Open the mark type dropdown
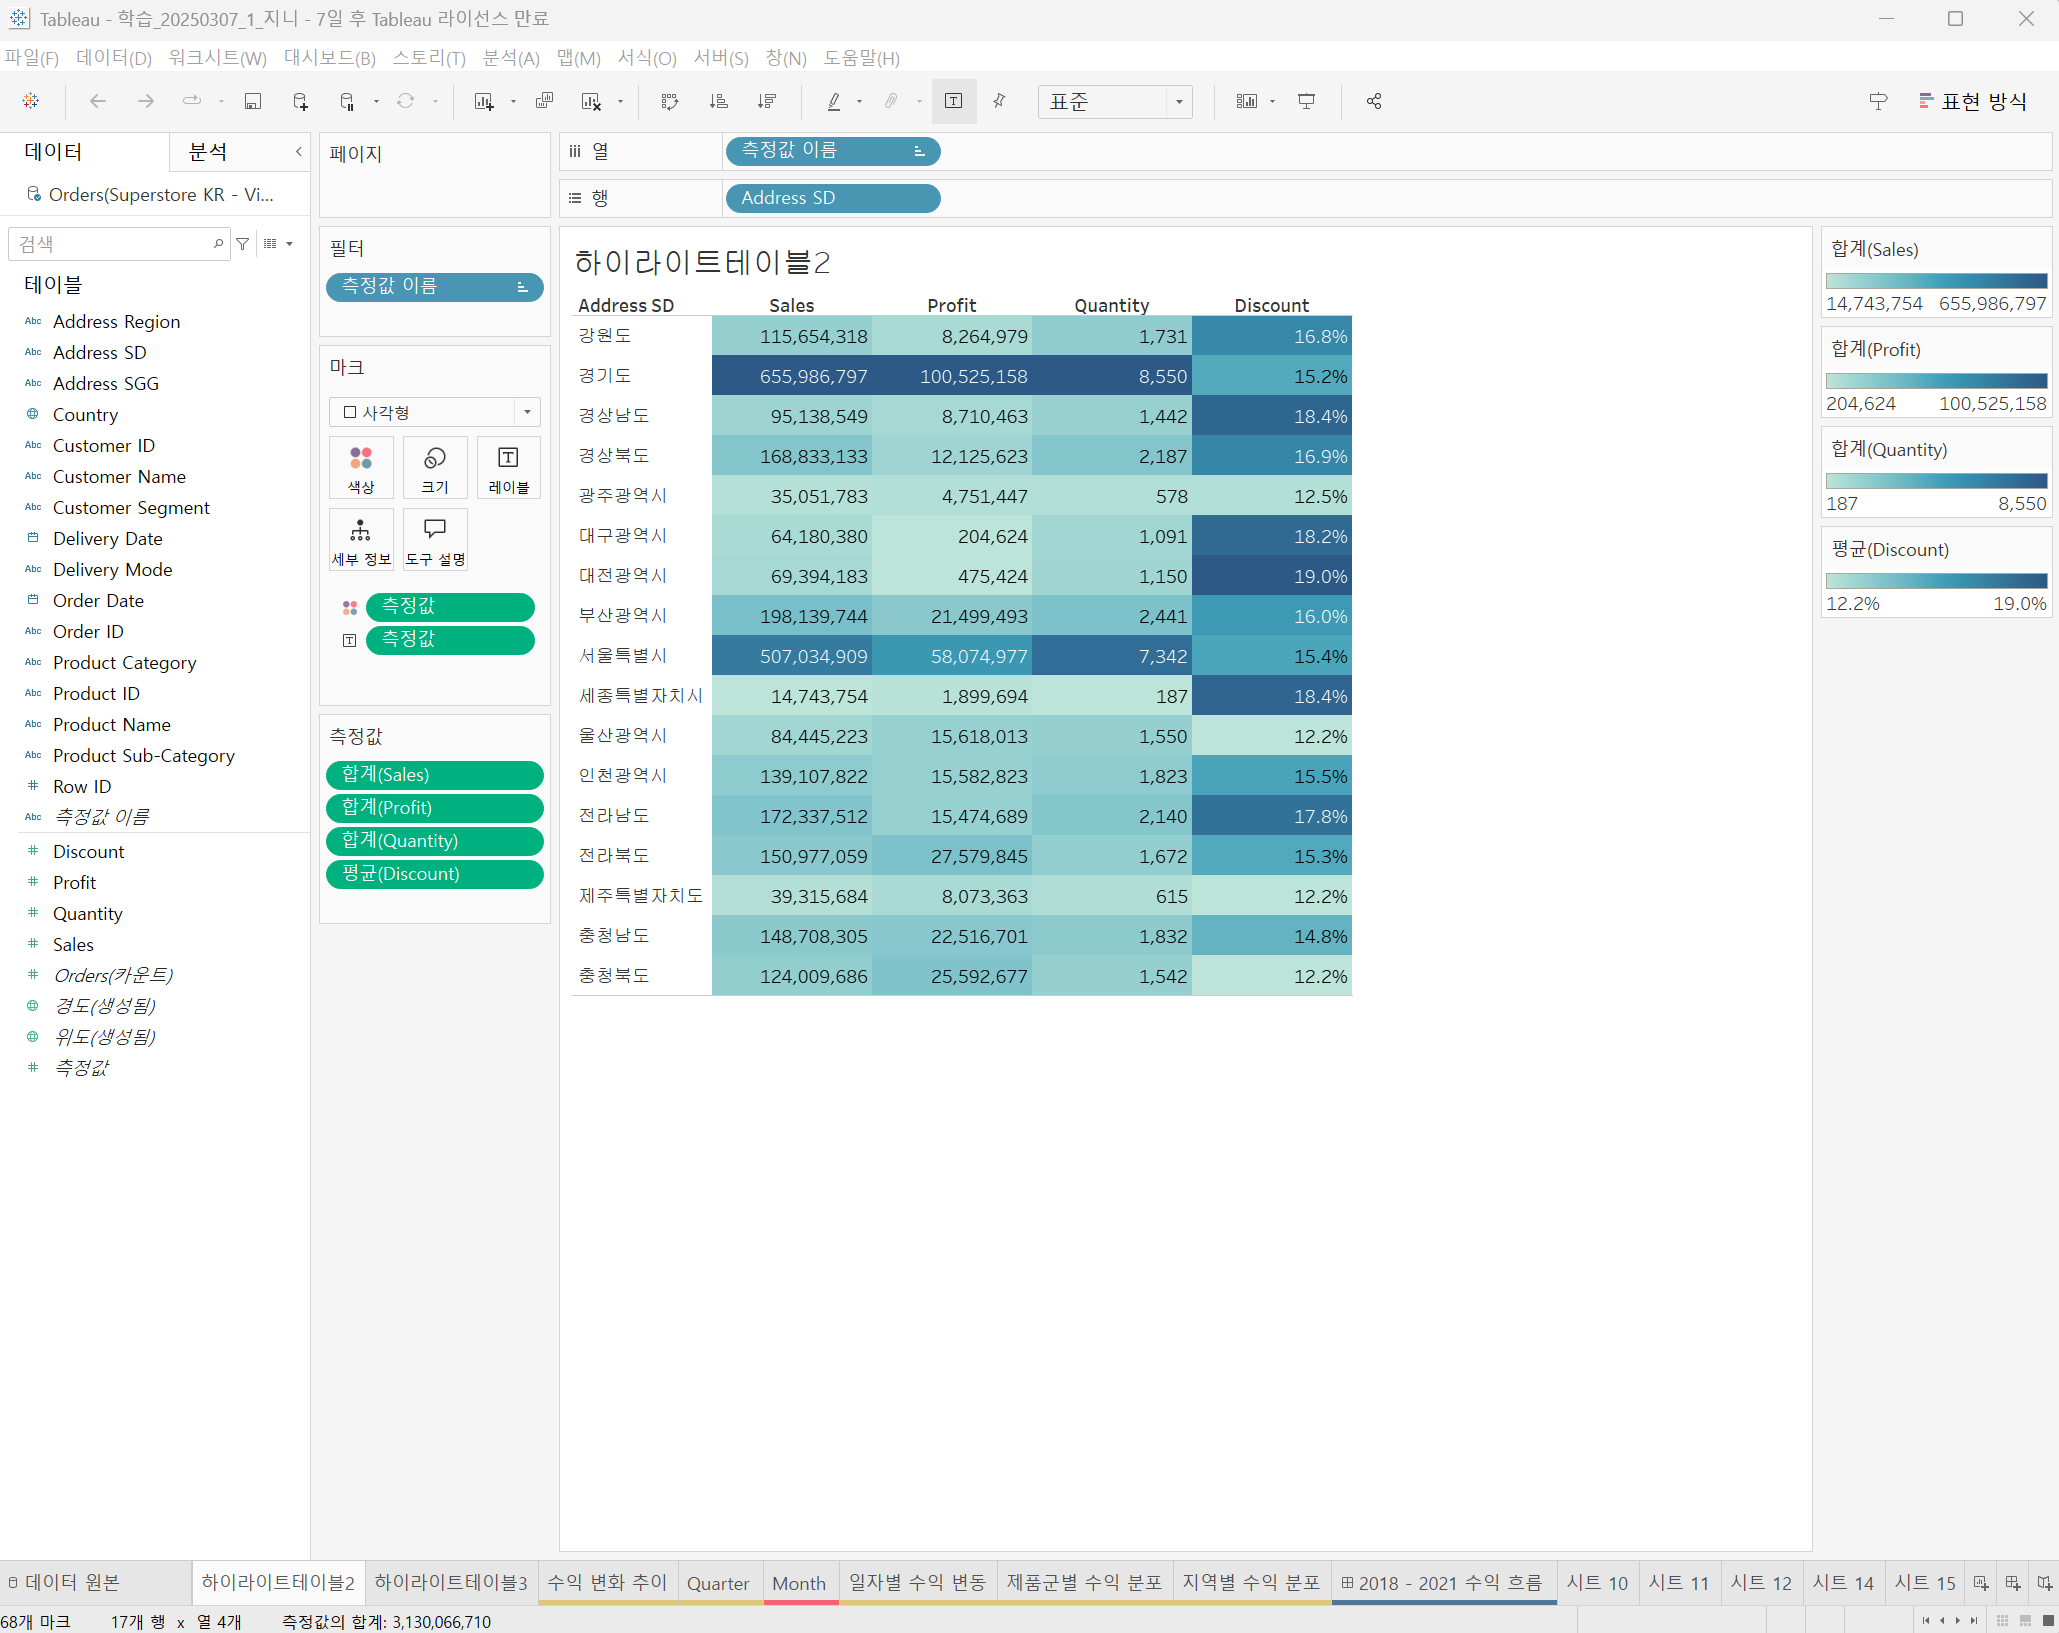 pyautogui.click(x=435, y=412)
